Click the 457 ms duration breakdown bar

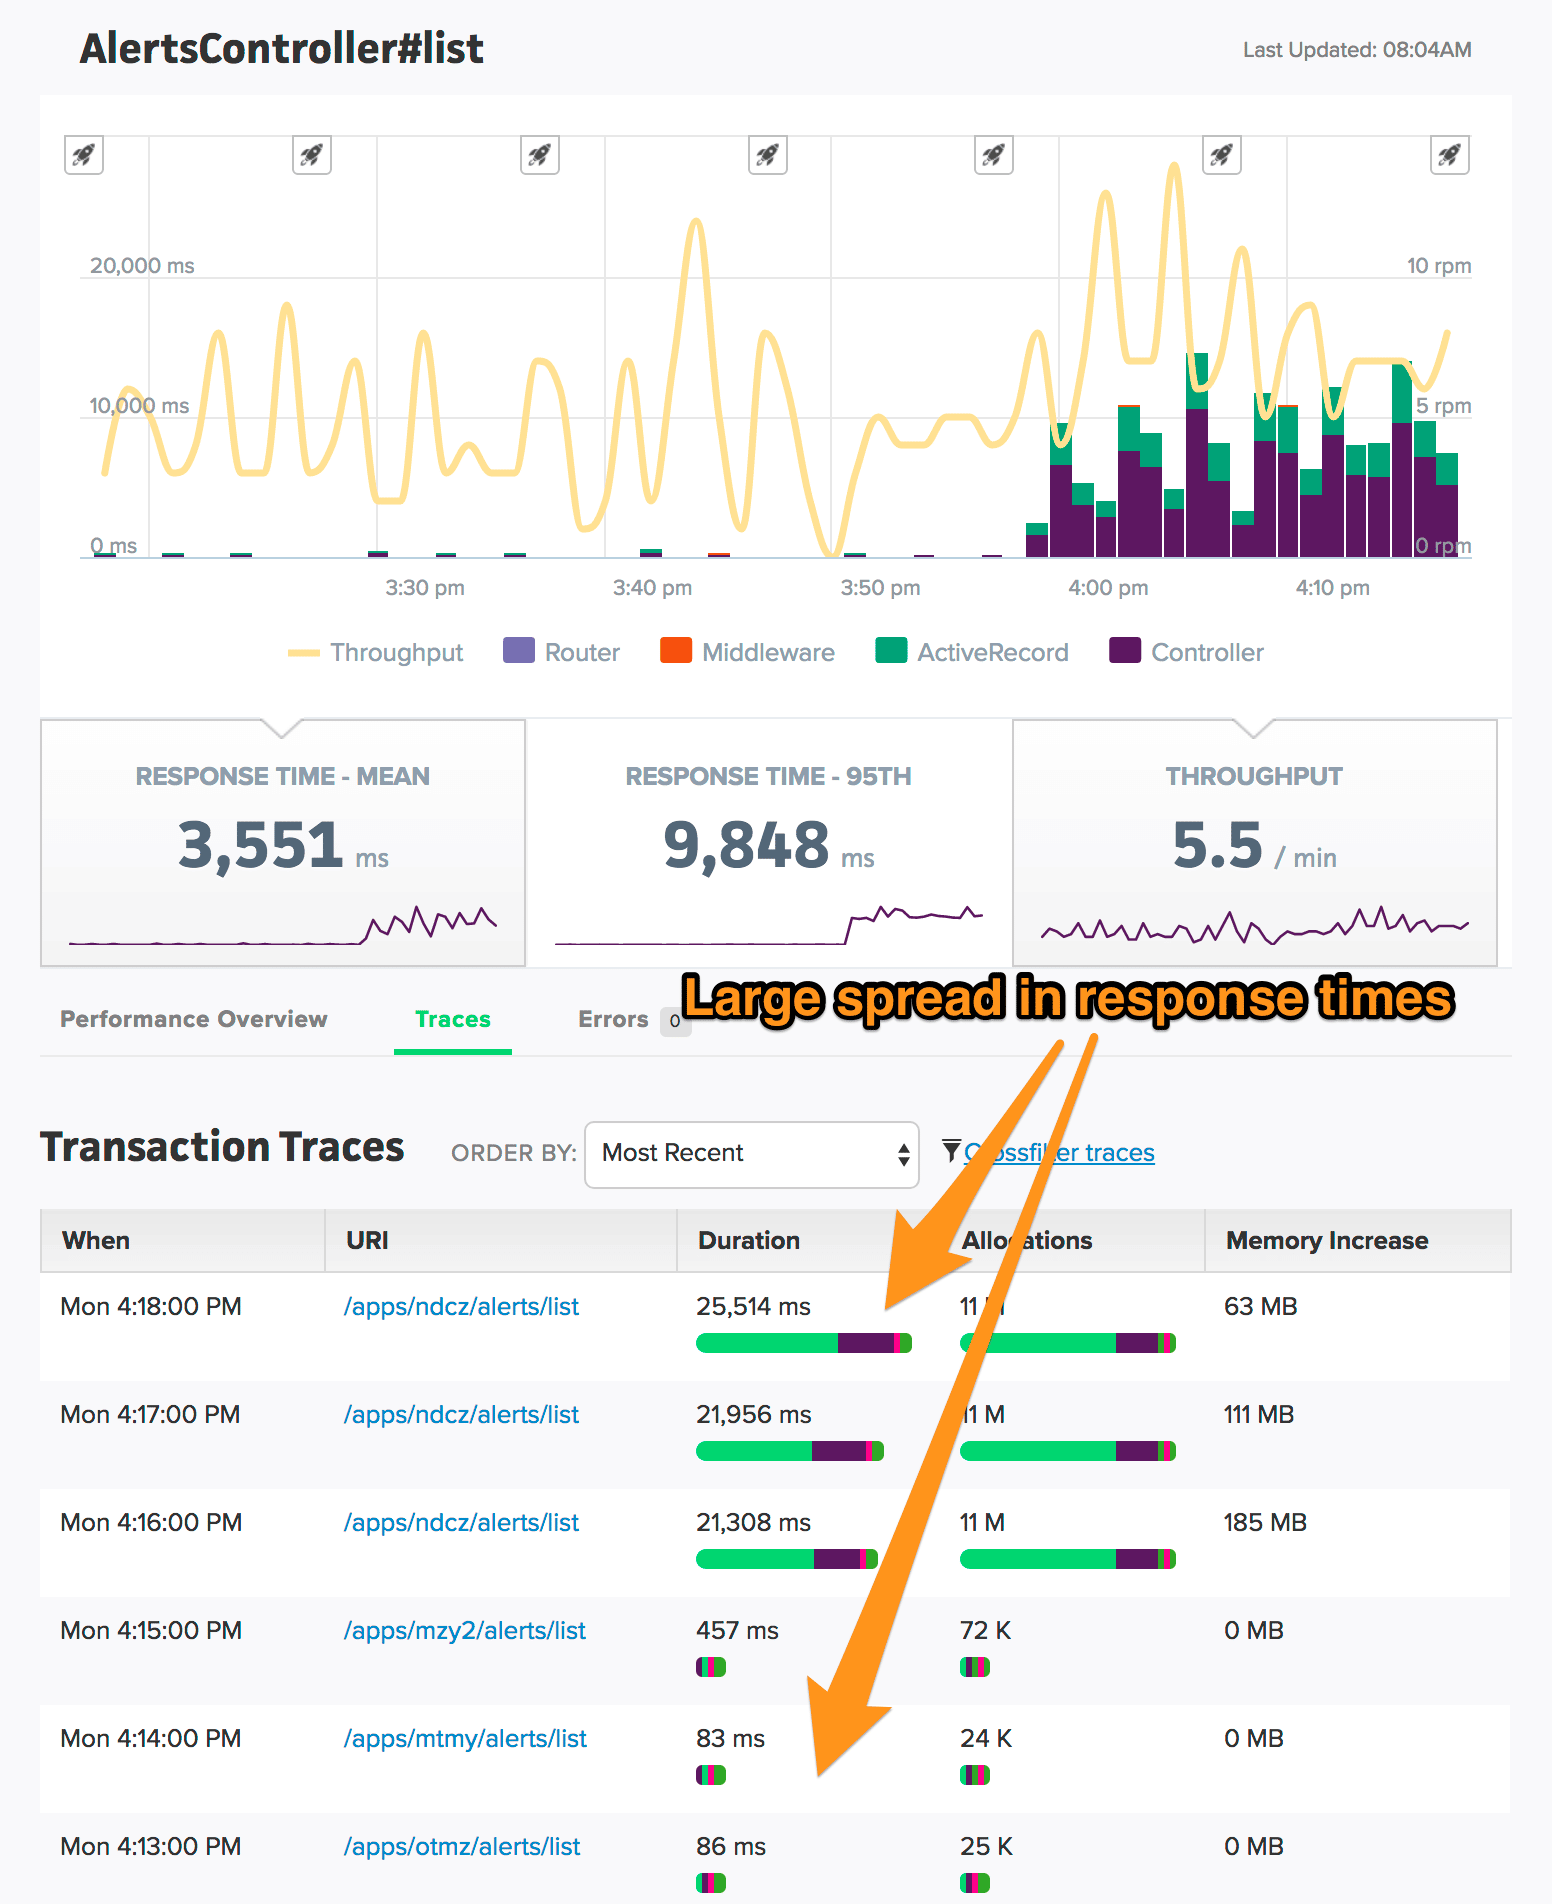pyautogui.click(x=711, y=1667)
